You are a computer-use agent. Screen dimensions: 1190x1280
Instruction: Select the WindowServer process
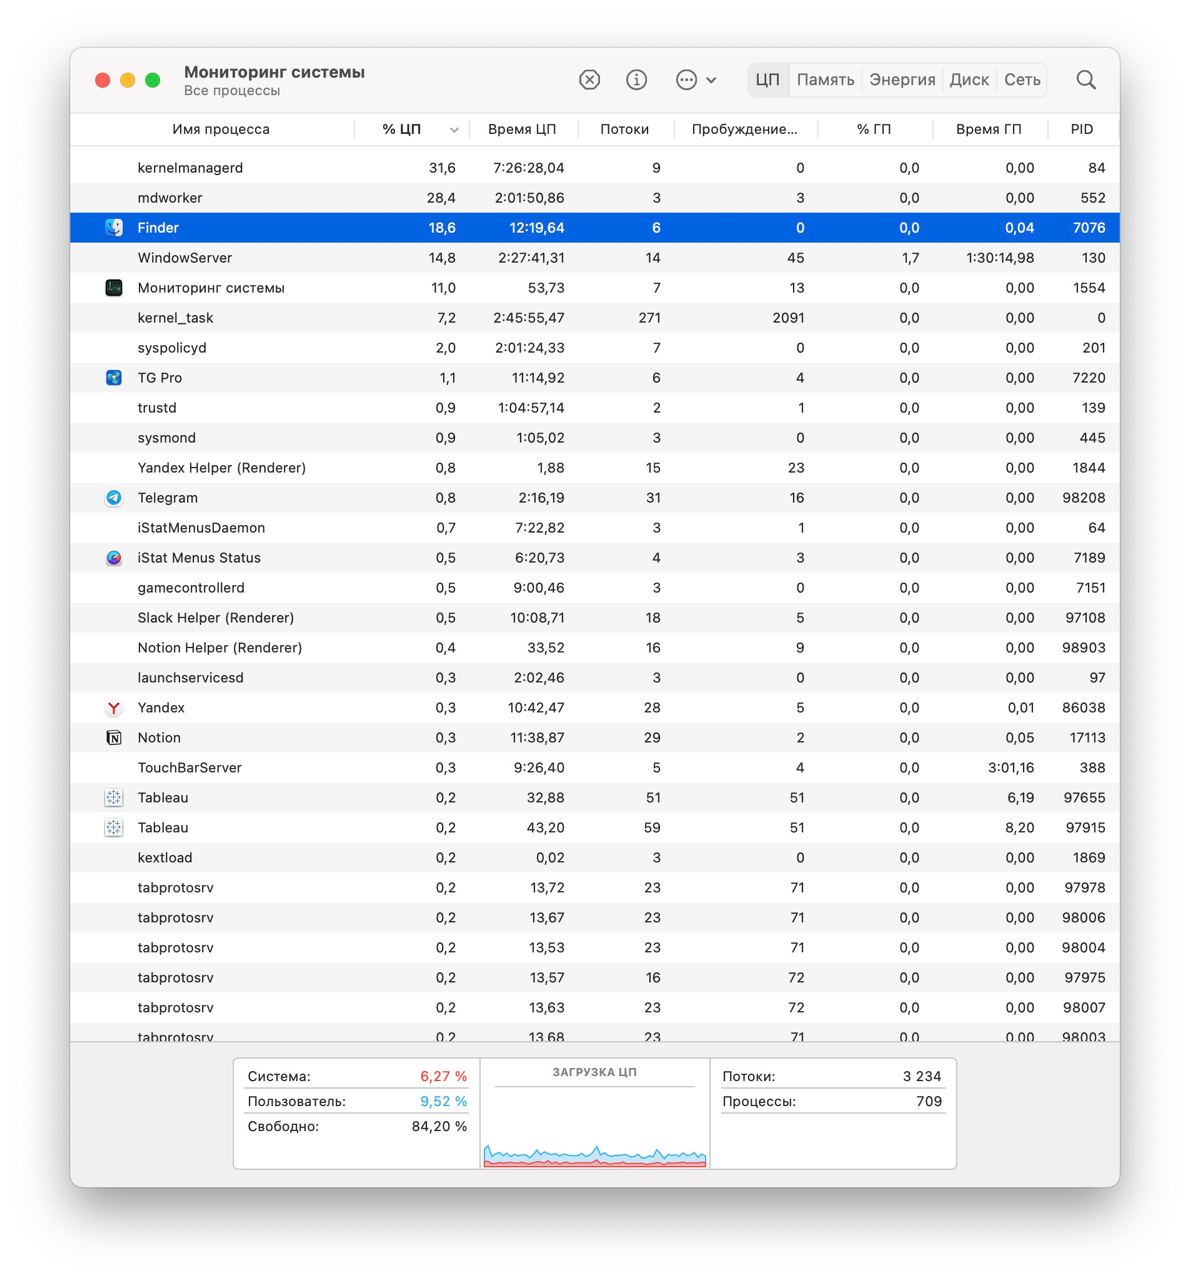coord(595,258)
